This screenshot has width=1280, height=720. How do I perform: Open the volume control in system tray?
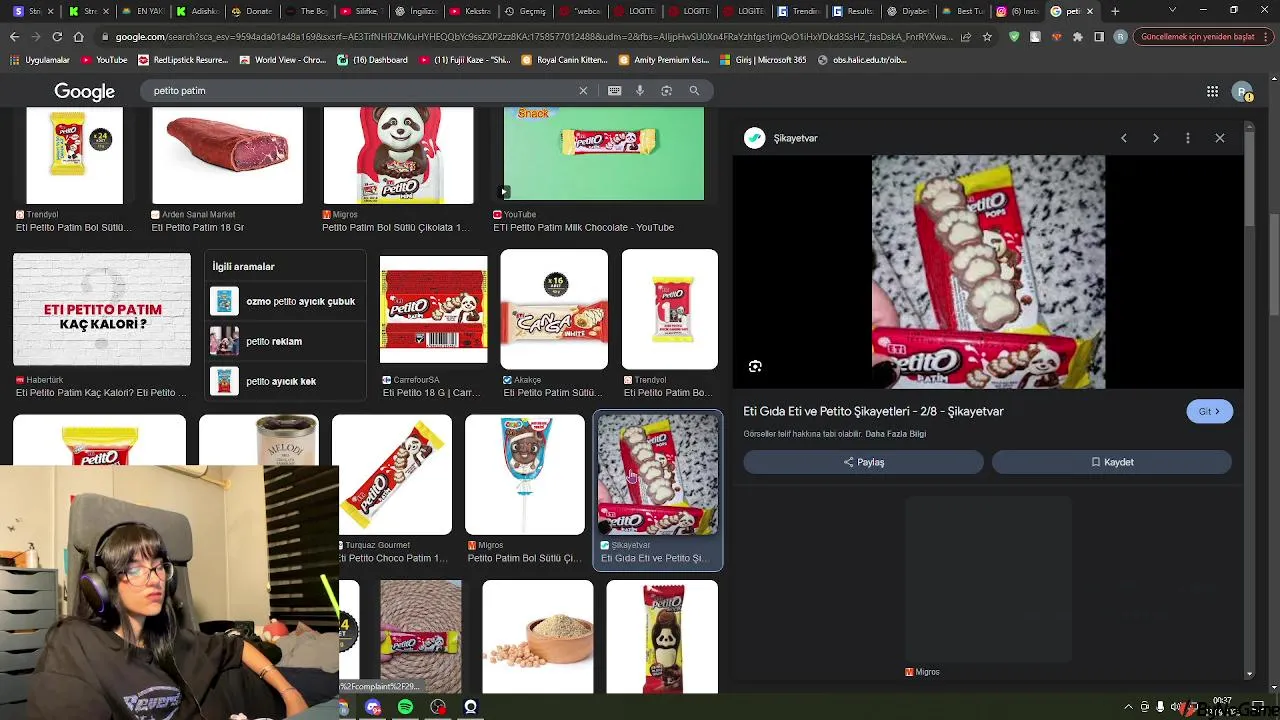click(1177, 707)
